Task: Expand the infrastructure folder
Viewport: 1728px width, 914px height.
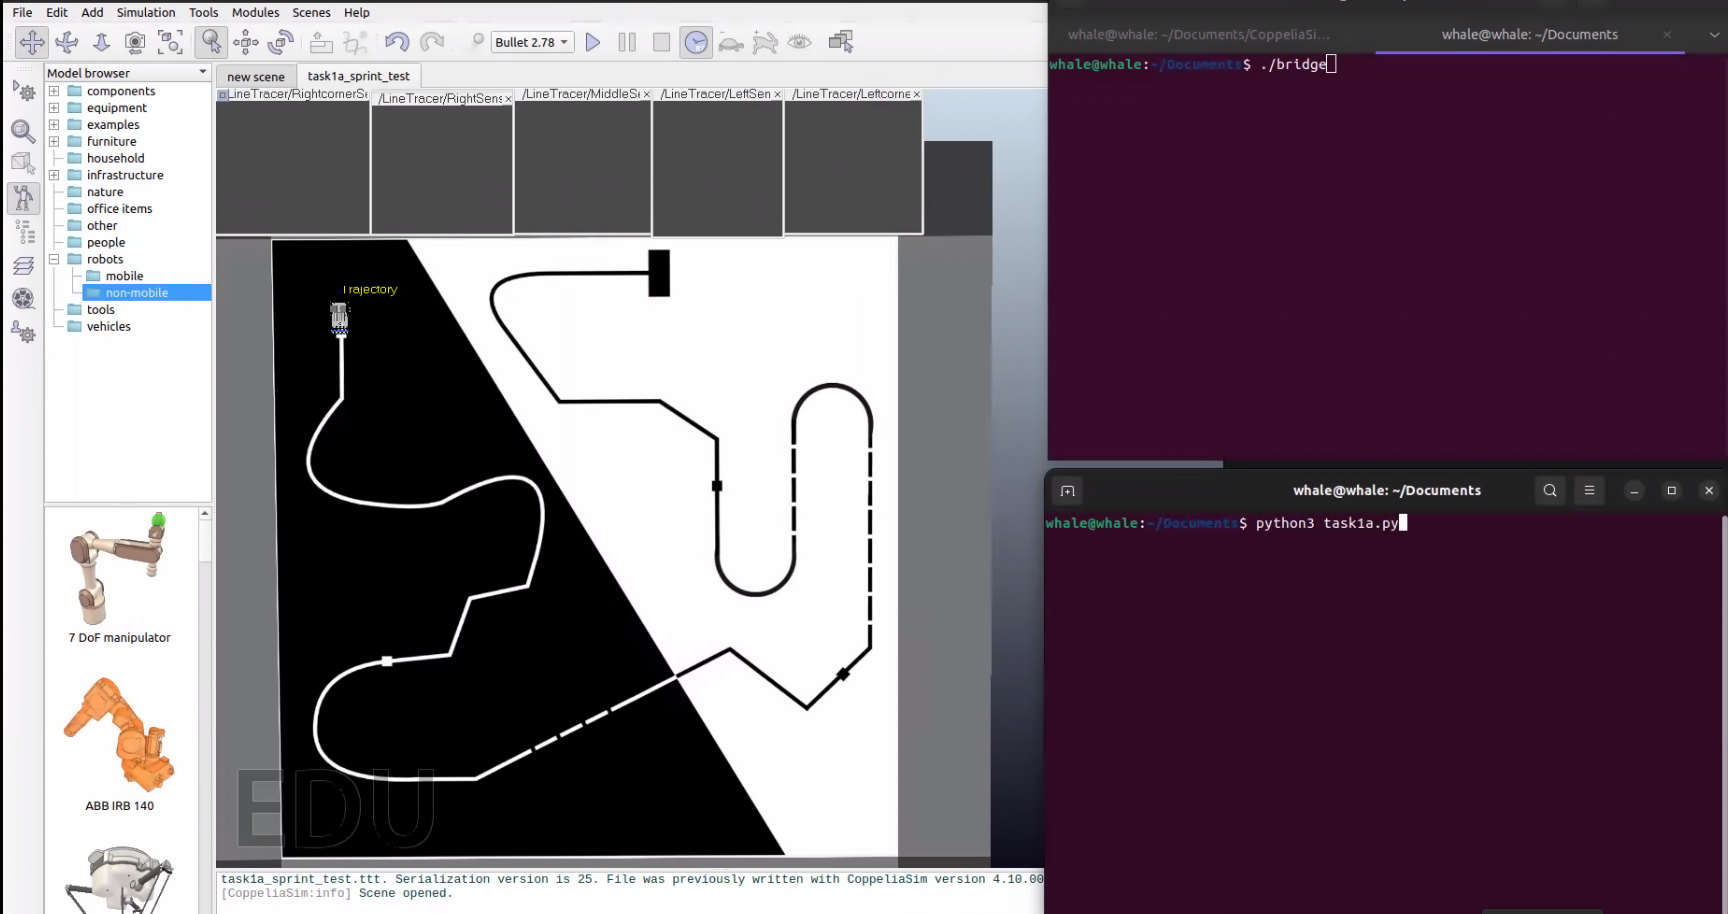Action: pyautogui.click(x=54, y=175)
